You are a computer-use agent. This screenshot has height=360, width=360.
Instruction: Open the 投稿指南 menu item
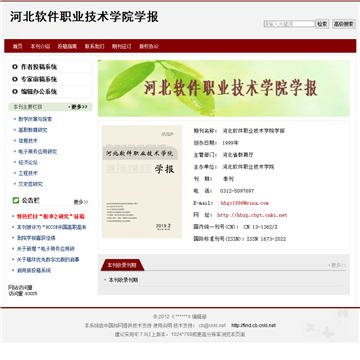click(x=67, y=46)
